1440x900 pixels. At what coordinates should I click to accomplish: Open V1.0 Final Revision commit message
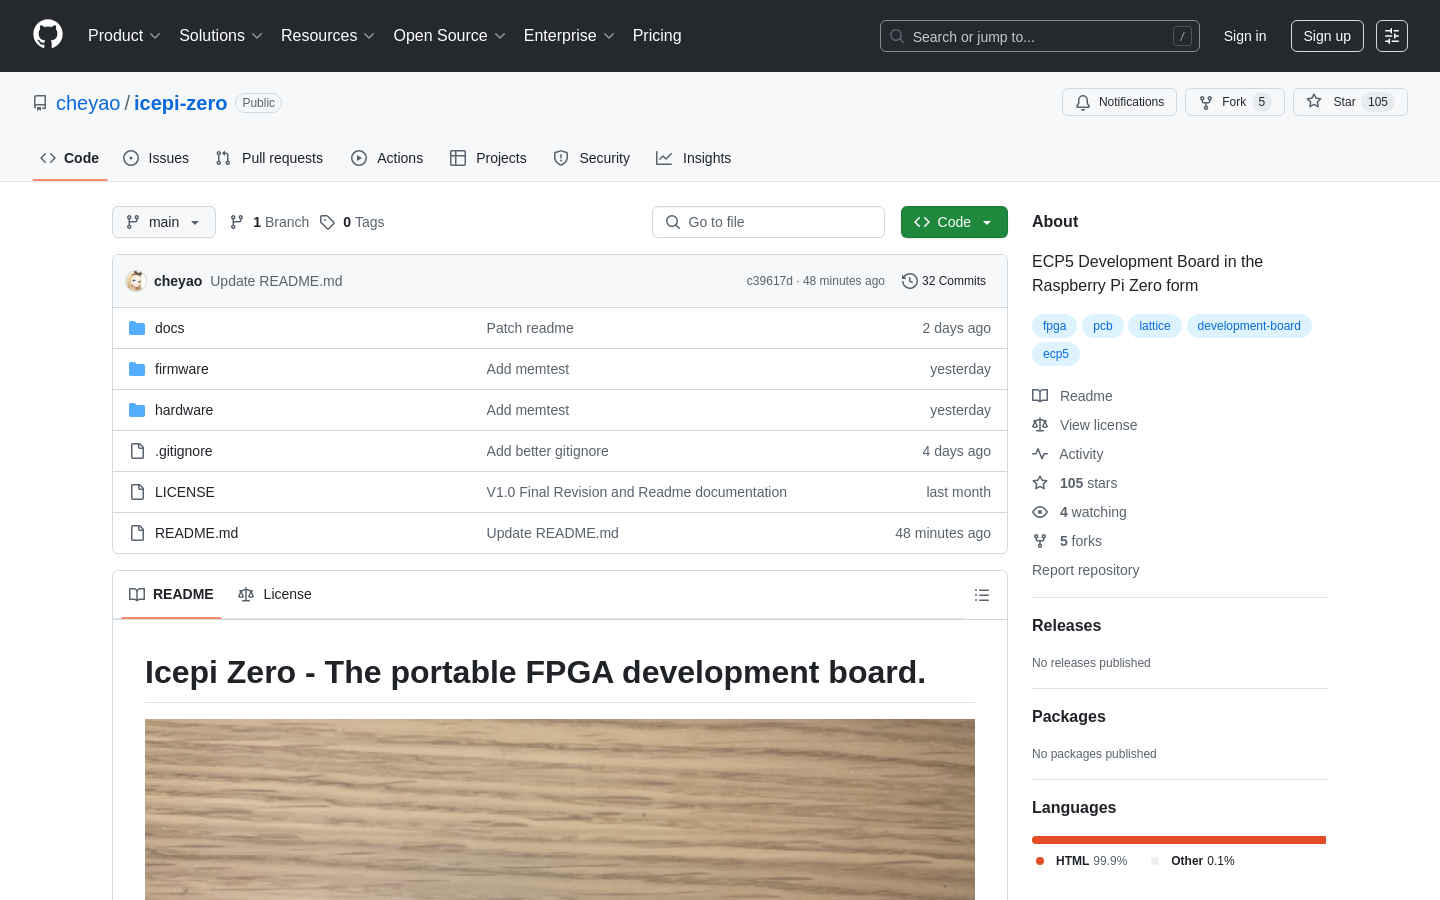(637, 492)
